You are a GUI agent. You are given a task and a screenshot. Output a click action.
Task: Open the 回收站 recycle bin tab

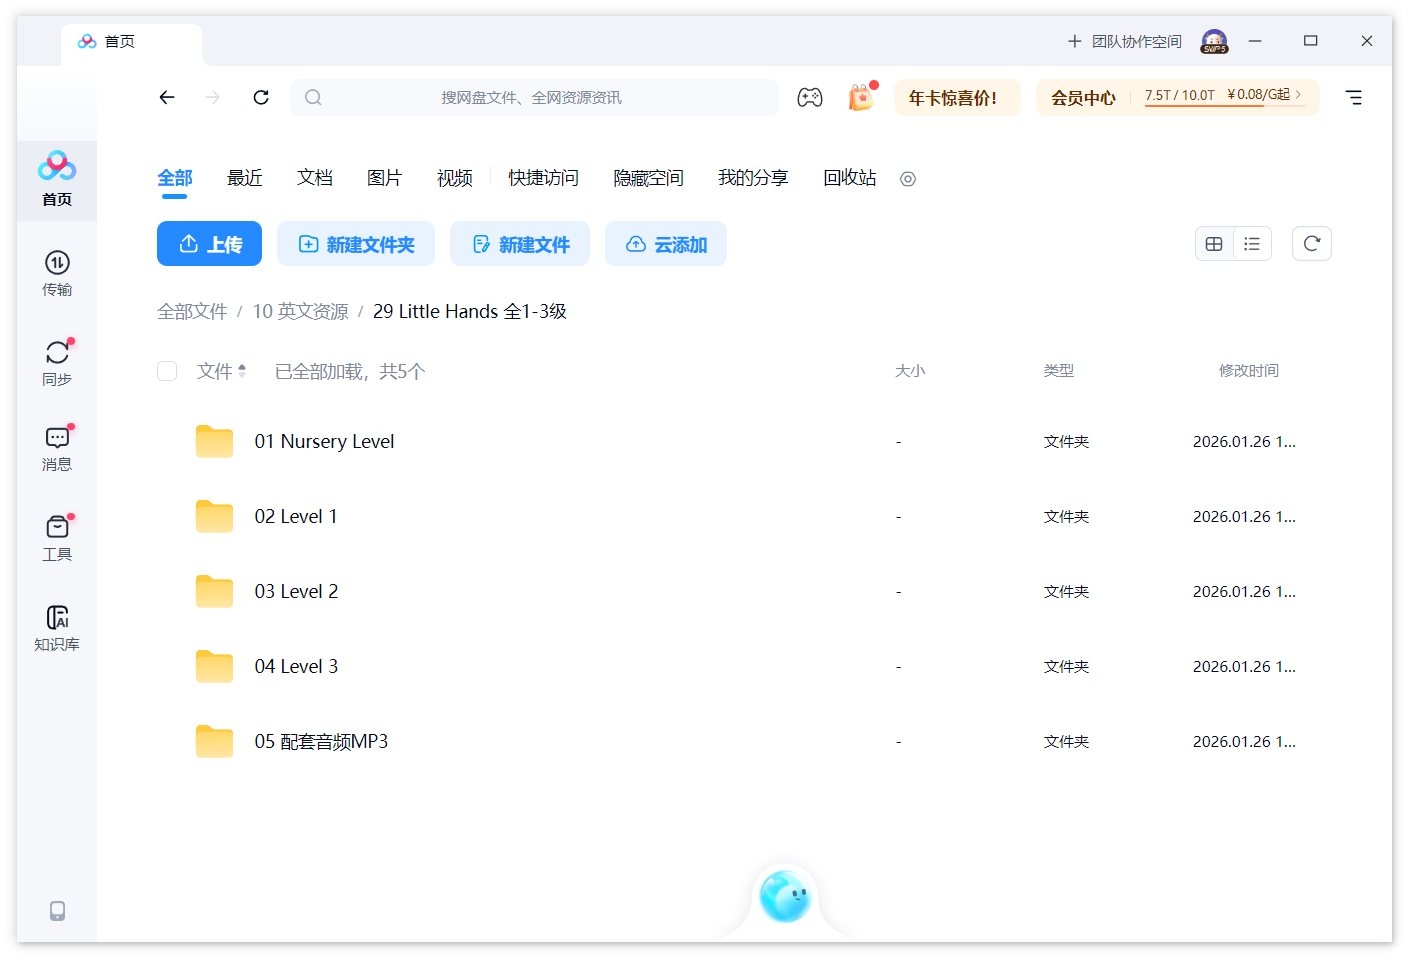848,177
